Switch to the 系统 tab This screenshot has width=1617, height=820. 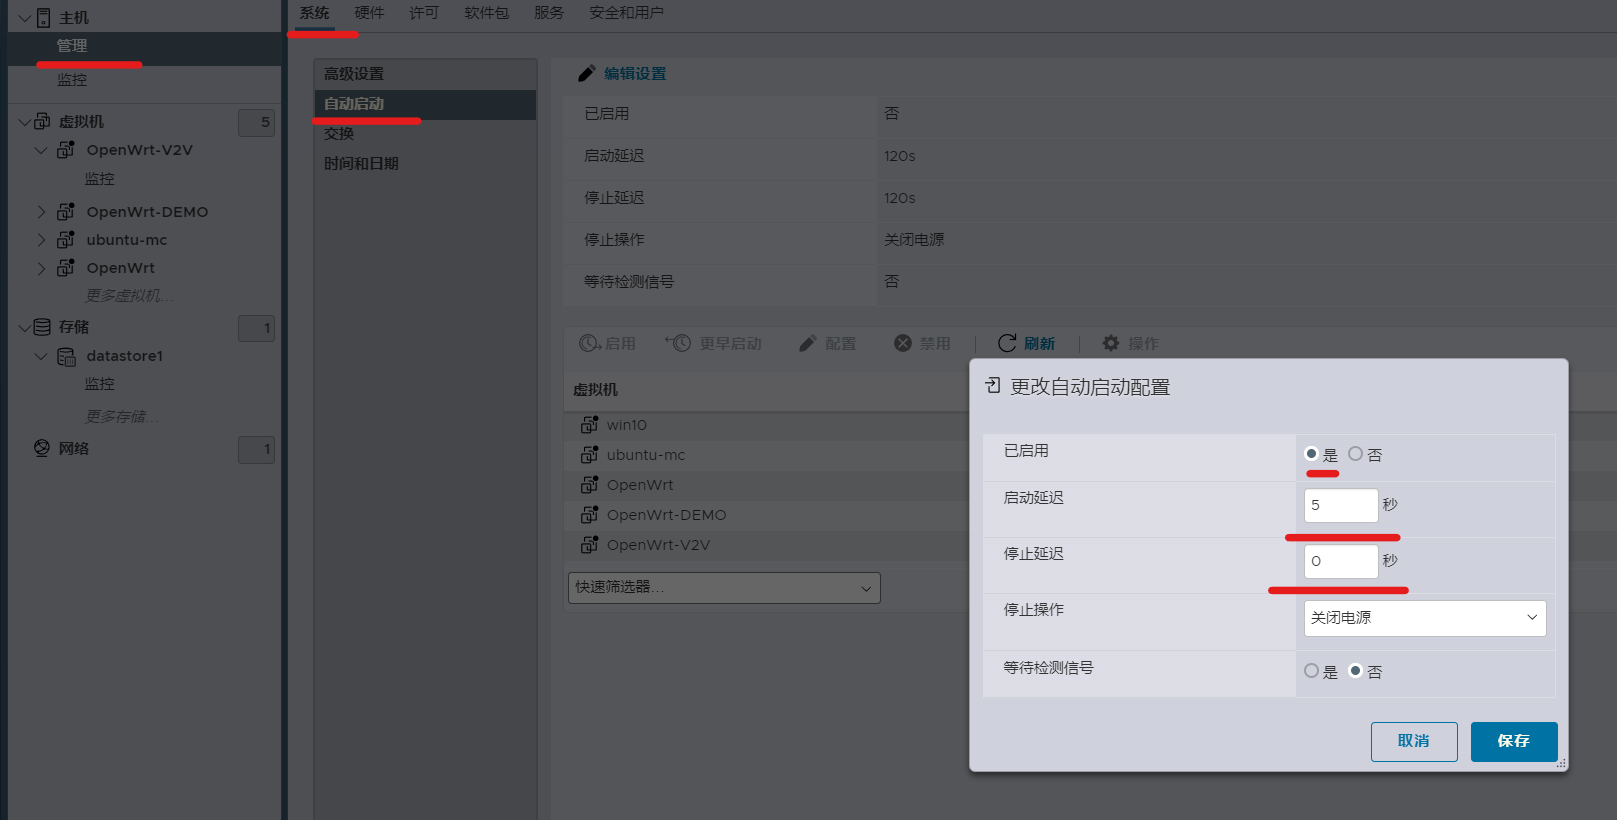[314, 13]
